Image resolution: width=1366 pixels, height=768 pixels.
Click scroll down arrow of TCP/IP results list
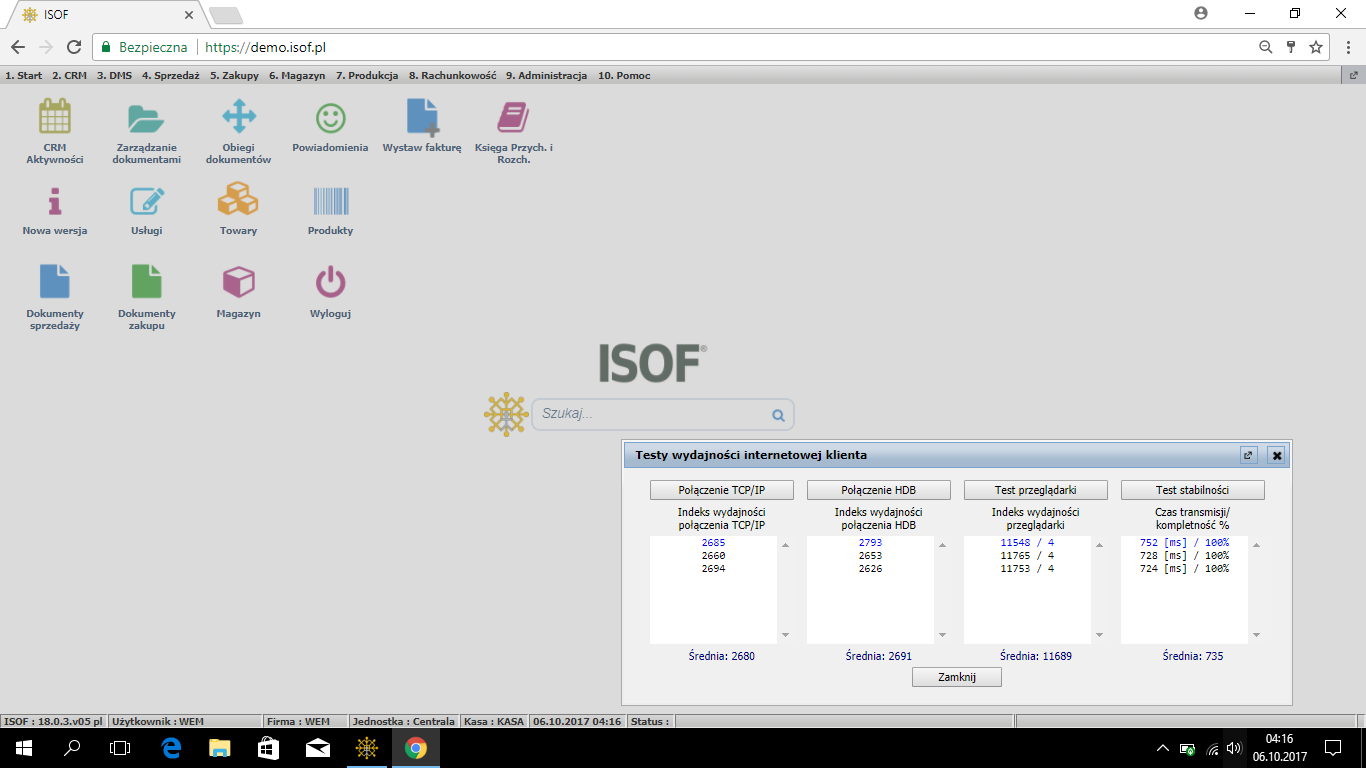coord(785,635)
